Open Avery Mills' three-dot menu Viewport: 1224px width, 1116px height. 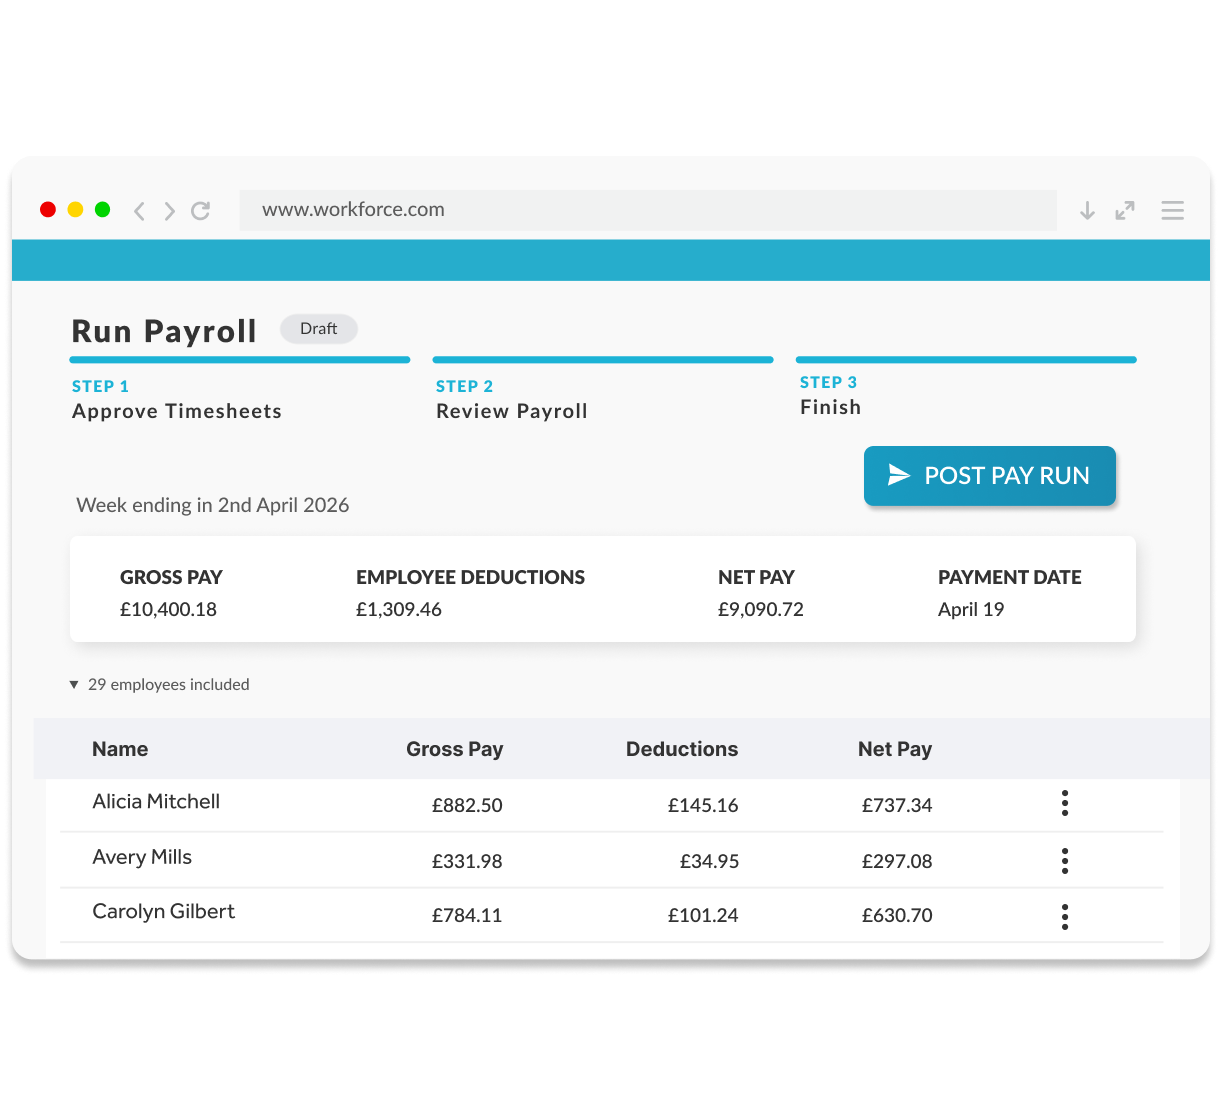click(1065, 861)
